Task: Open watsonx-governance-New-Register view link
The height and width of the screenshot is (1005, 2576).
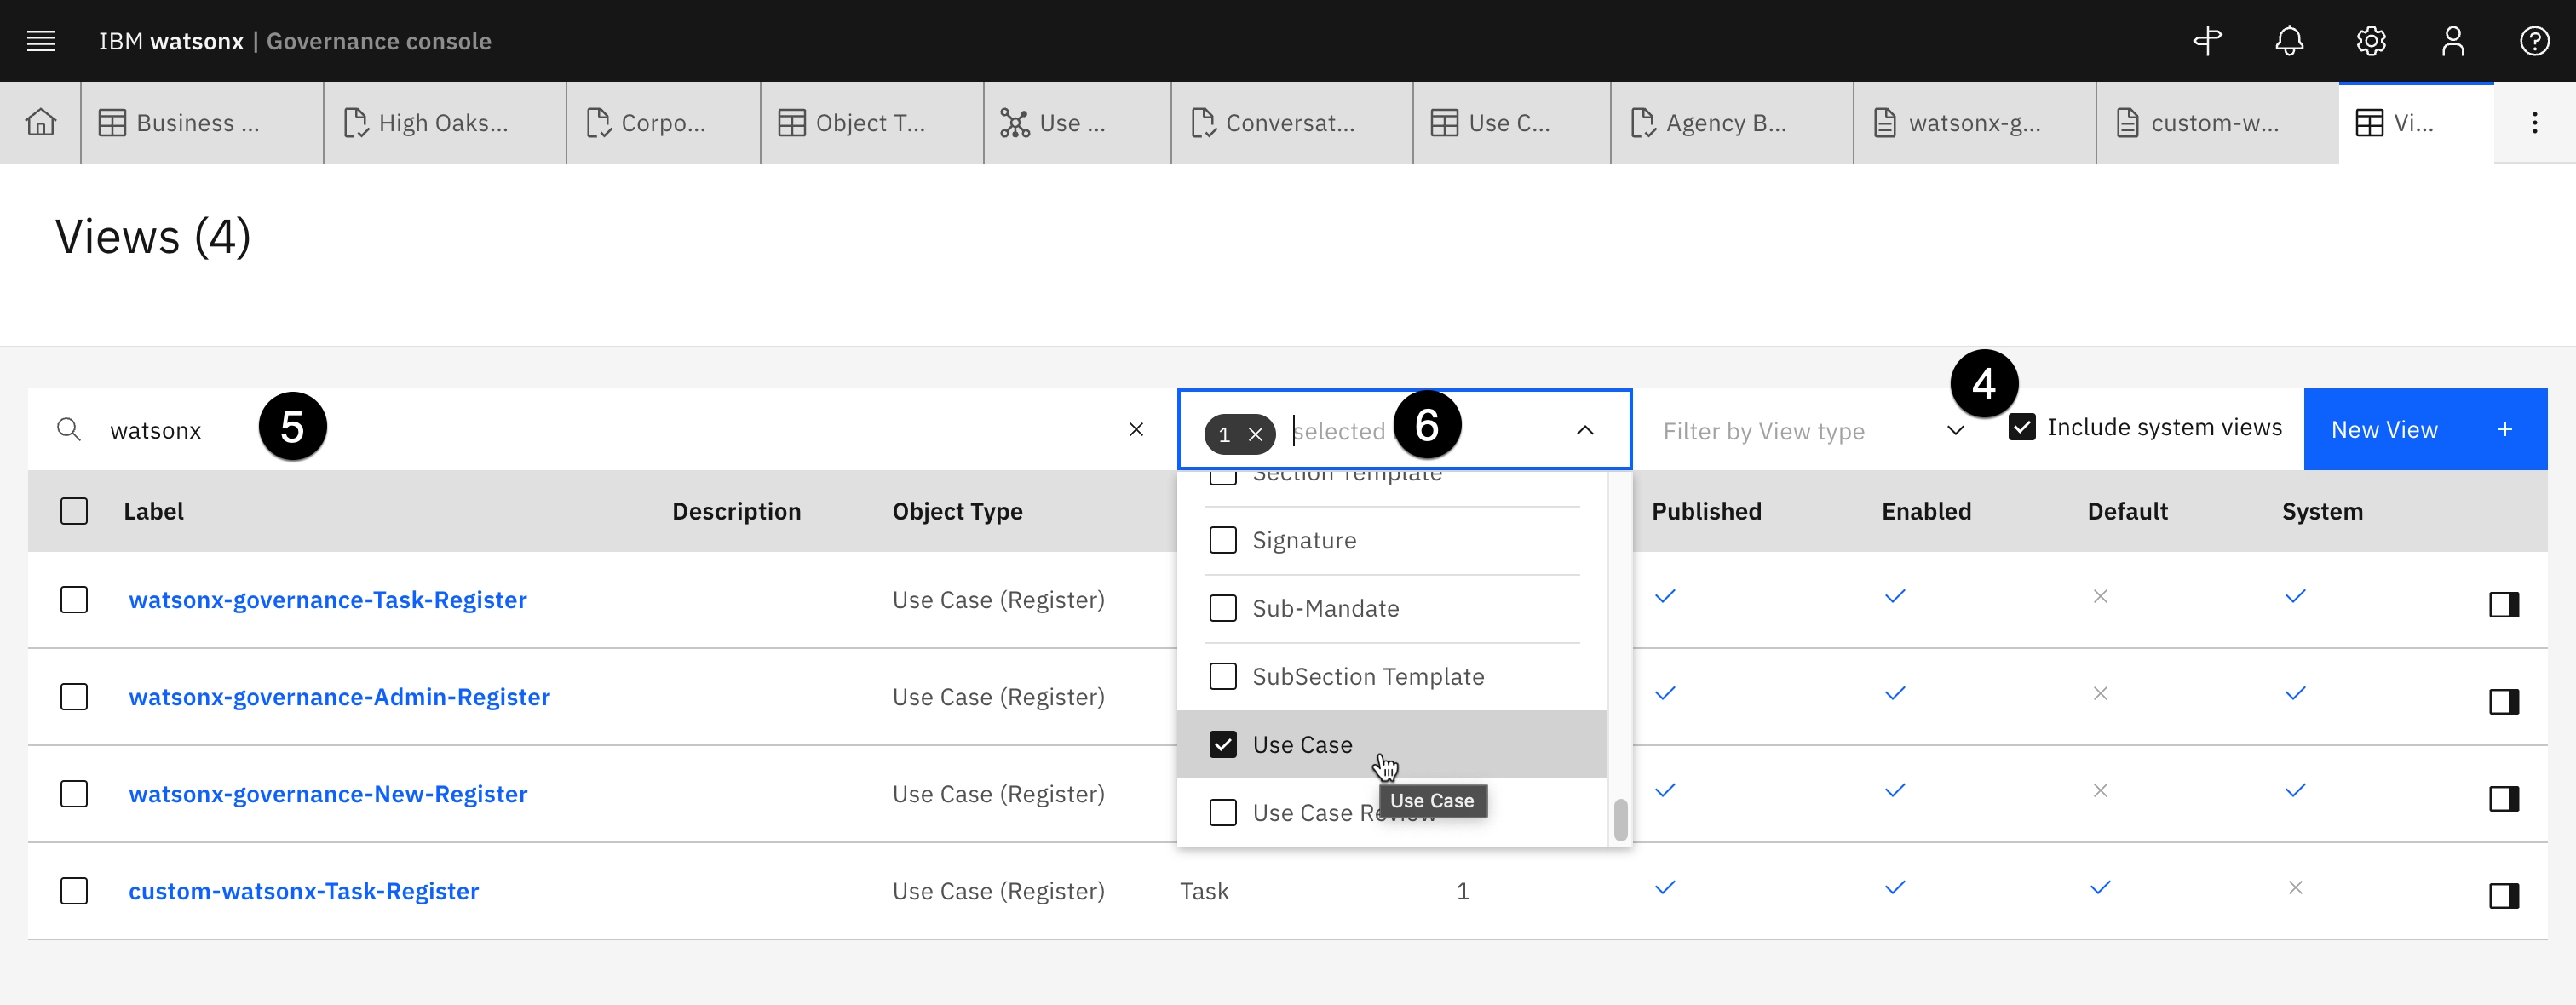Action: point(328,793)
